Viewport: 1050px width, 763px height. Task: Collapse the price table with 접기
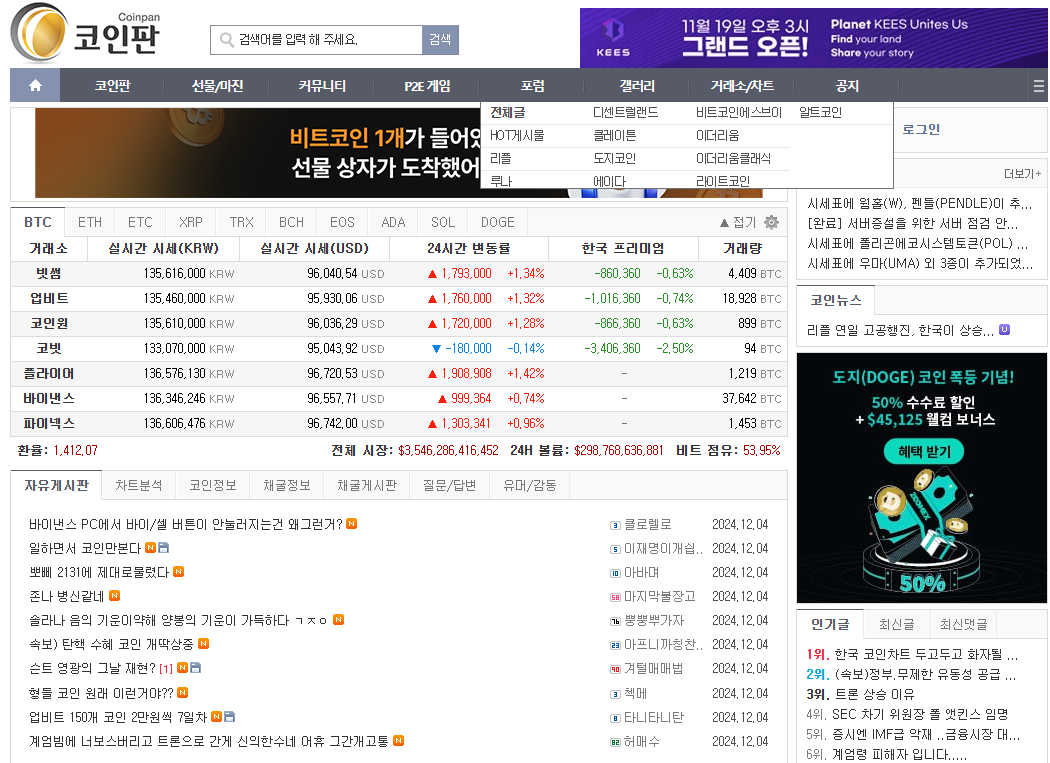click(738, 222)
